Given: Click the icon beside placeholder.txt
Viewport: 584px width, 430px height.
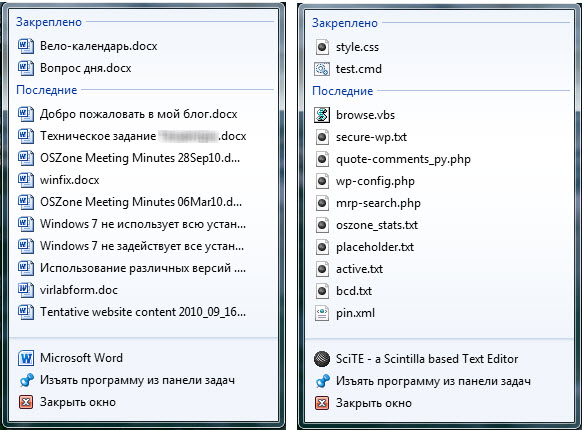Looking at the screenshot, I should tap(322, 247).
